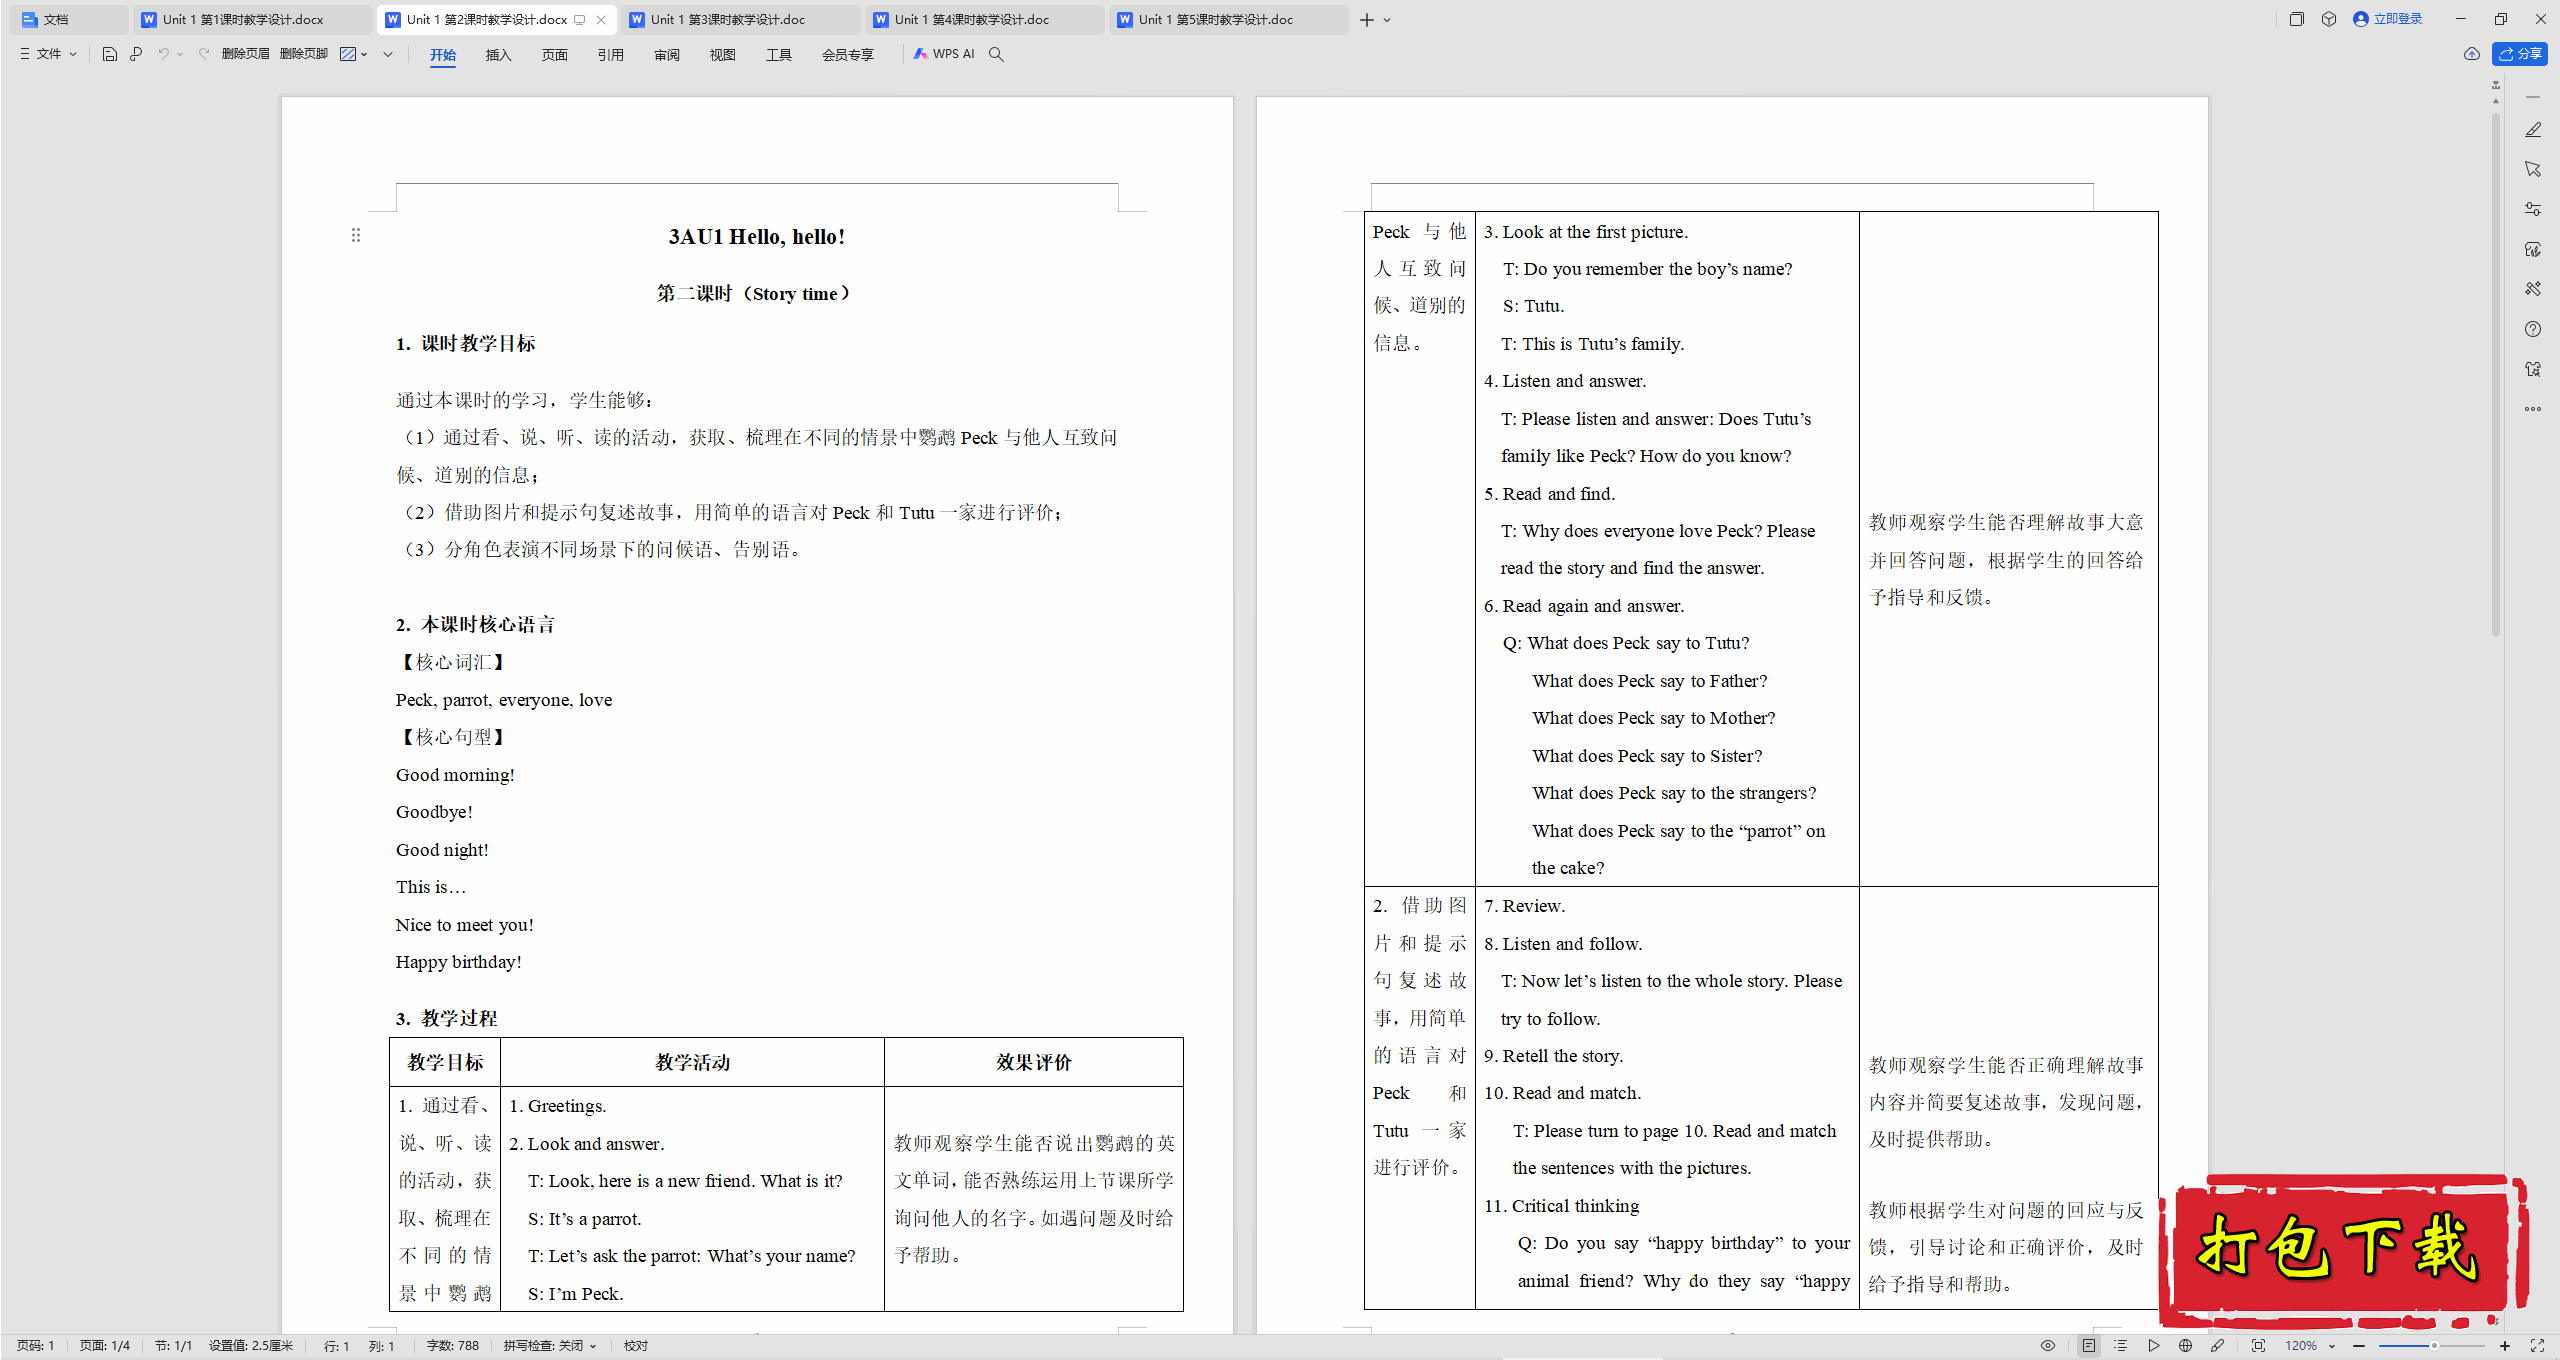Viewport: 2560px width, 1360px height.
Task: Switch to Unit 1 第5课时教学设计.doc tab
Action: click(1229, 19)
